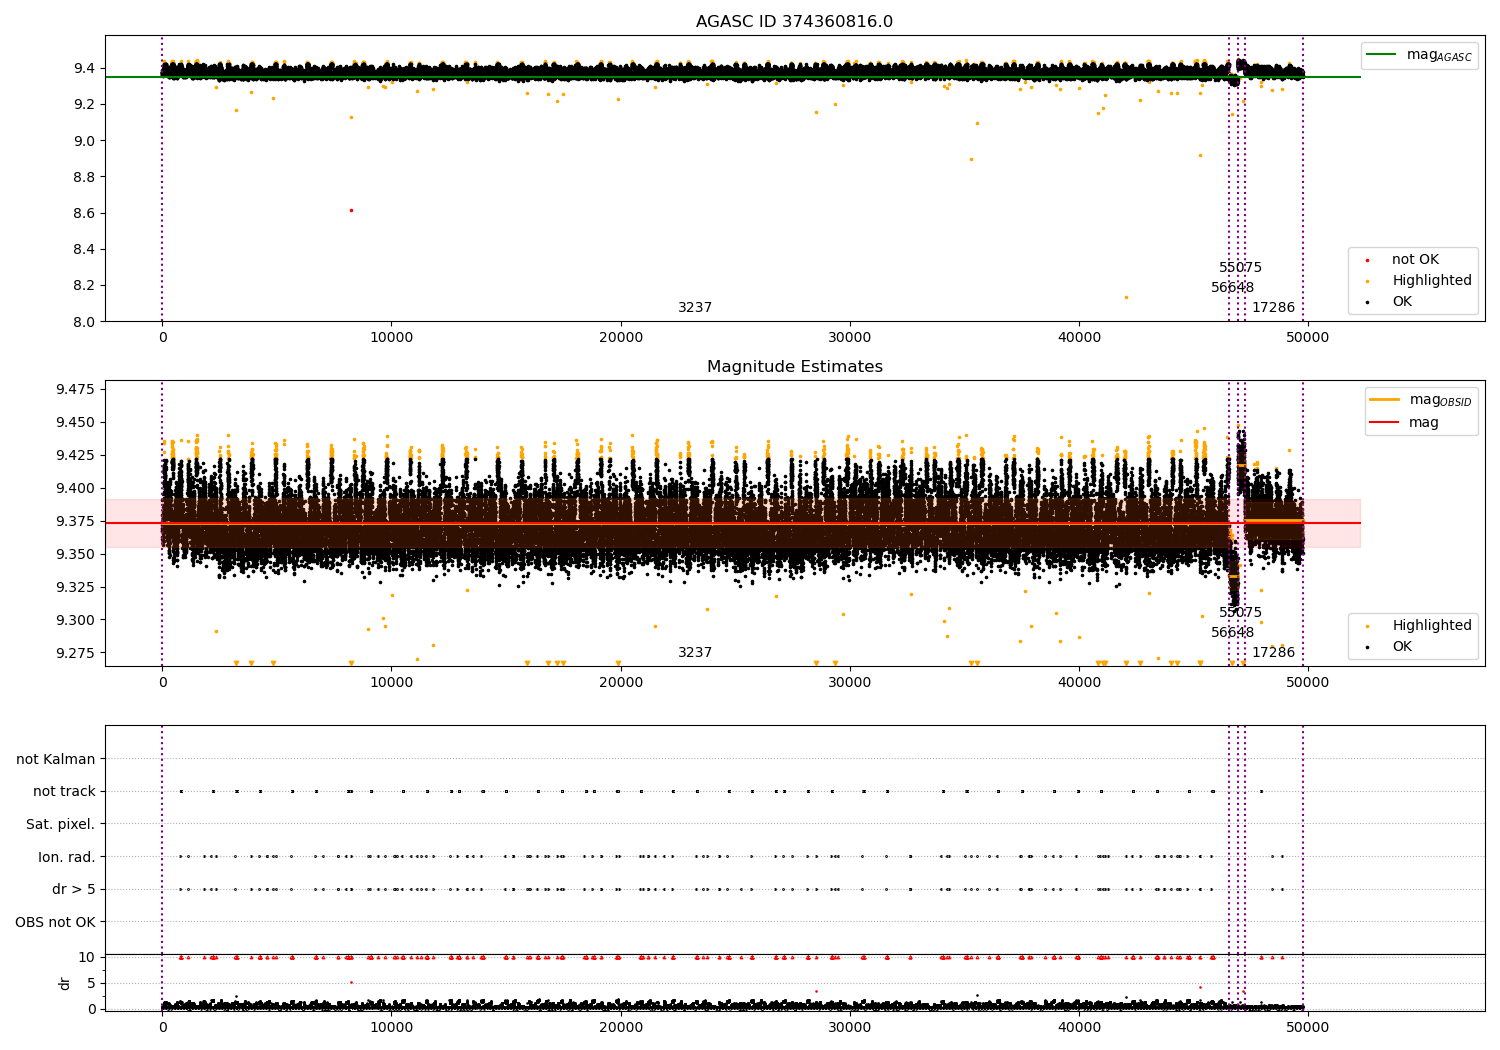Click 'Highlighted' in the top plot legend

(1419, 281)
